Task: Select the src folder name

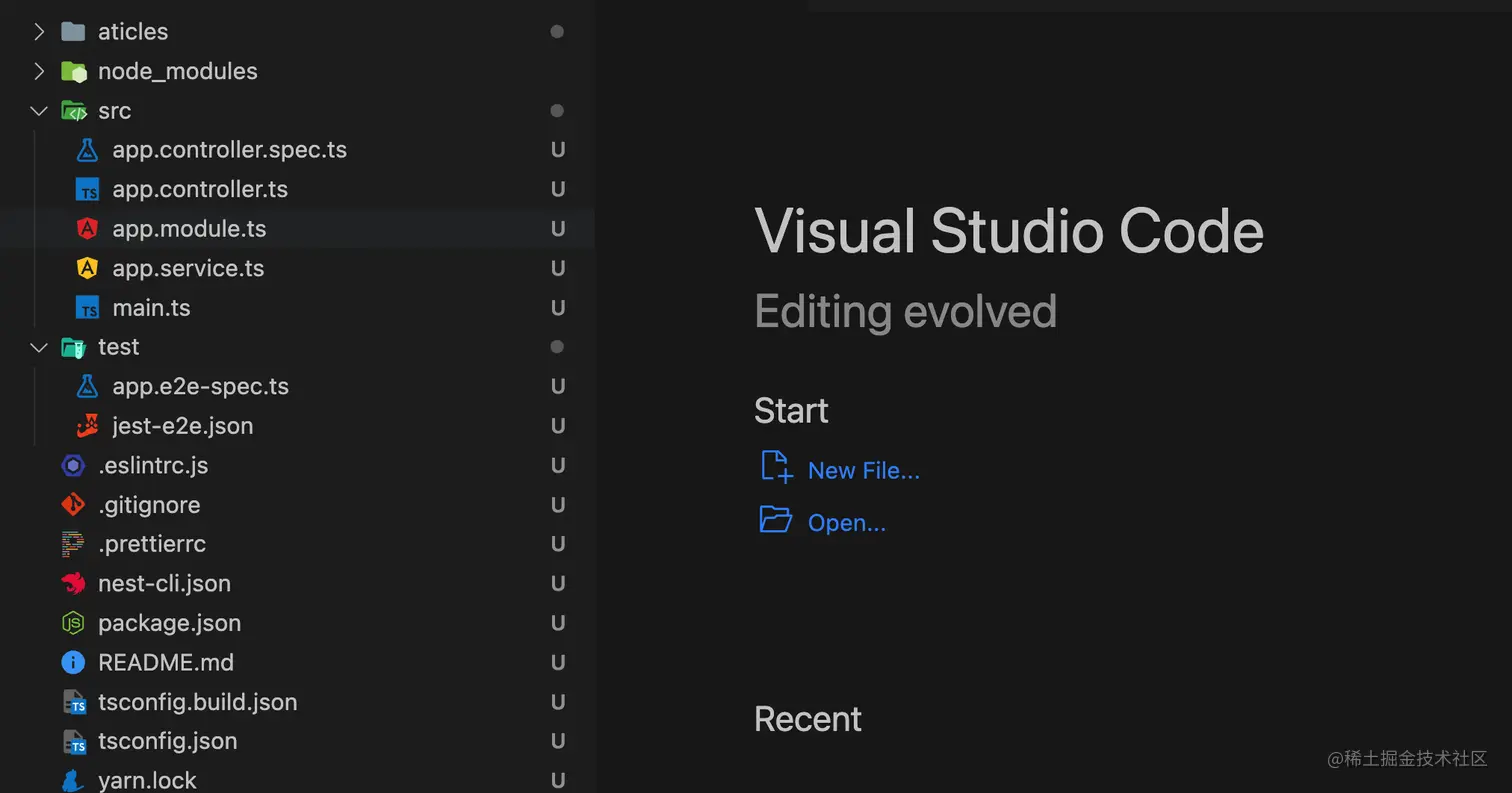Action: pos(115,111)
